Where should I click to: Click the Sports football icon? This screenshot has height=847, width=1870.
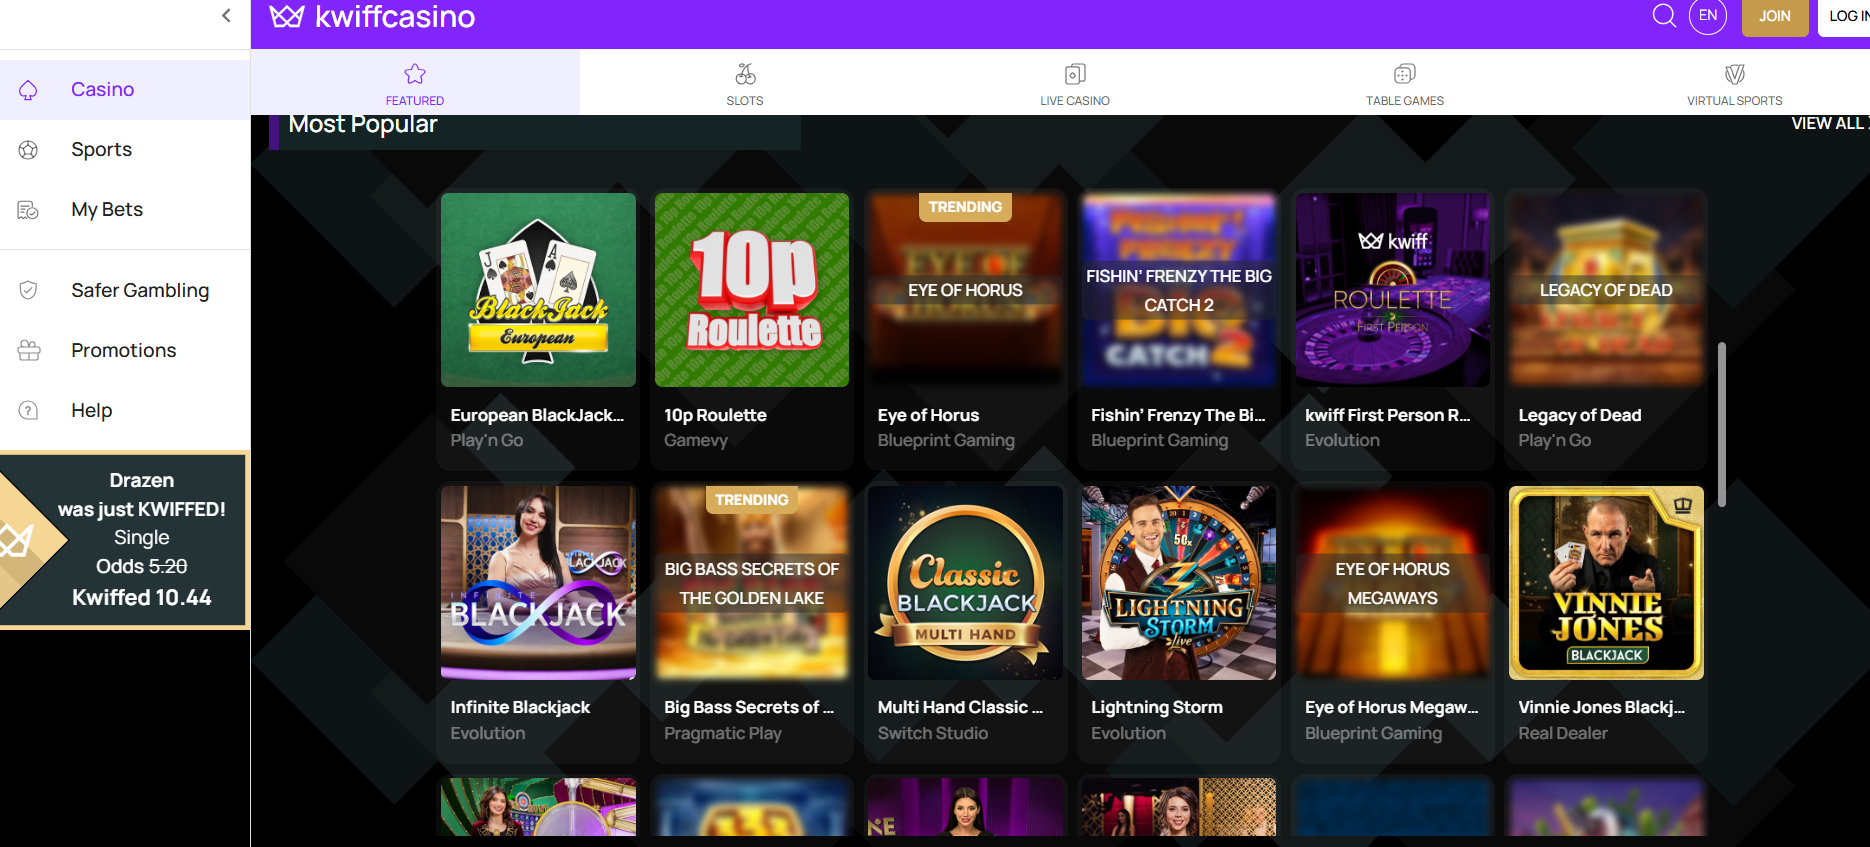coord(28,150)
